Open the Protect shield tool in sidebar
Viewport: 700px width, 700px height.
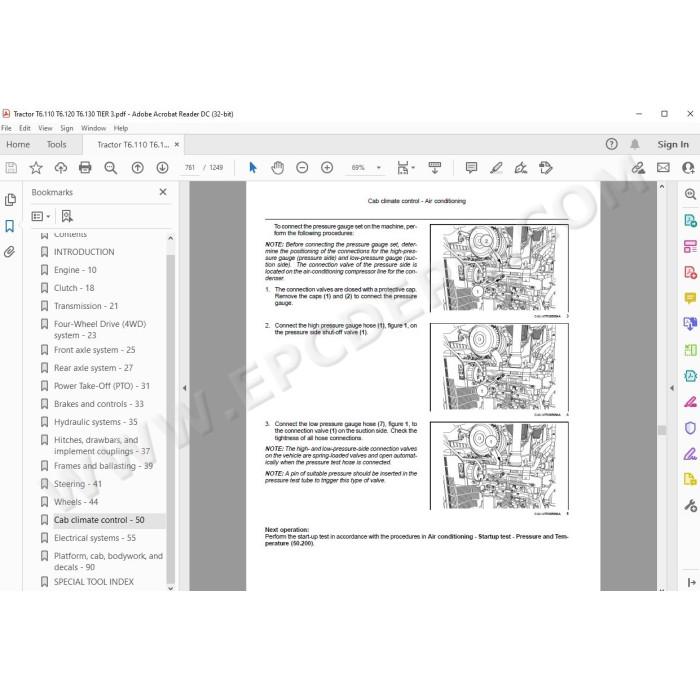click(x=690, y=428)
